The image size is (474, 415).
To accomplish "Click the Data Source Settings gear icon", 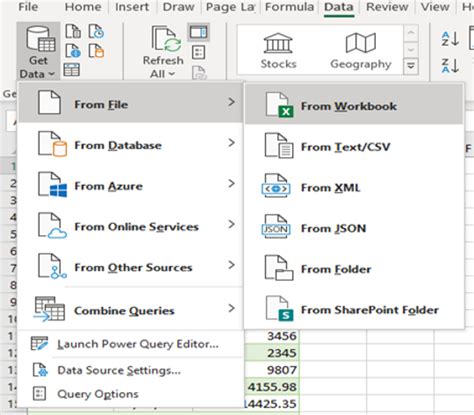I will click(x=40, y=370).
